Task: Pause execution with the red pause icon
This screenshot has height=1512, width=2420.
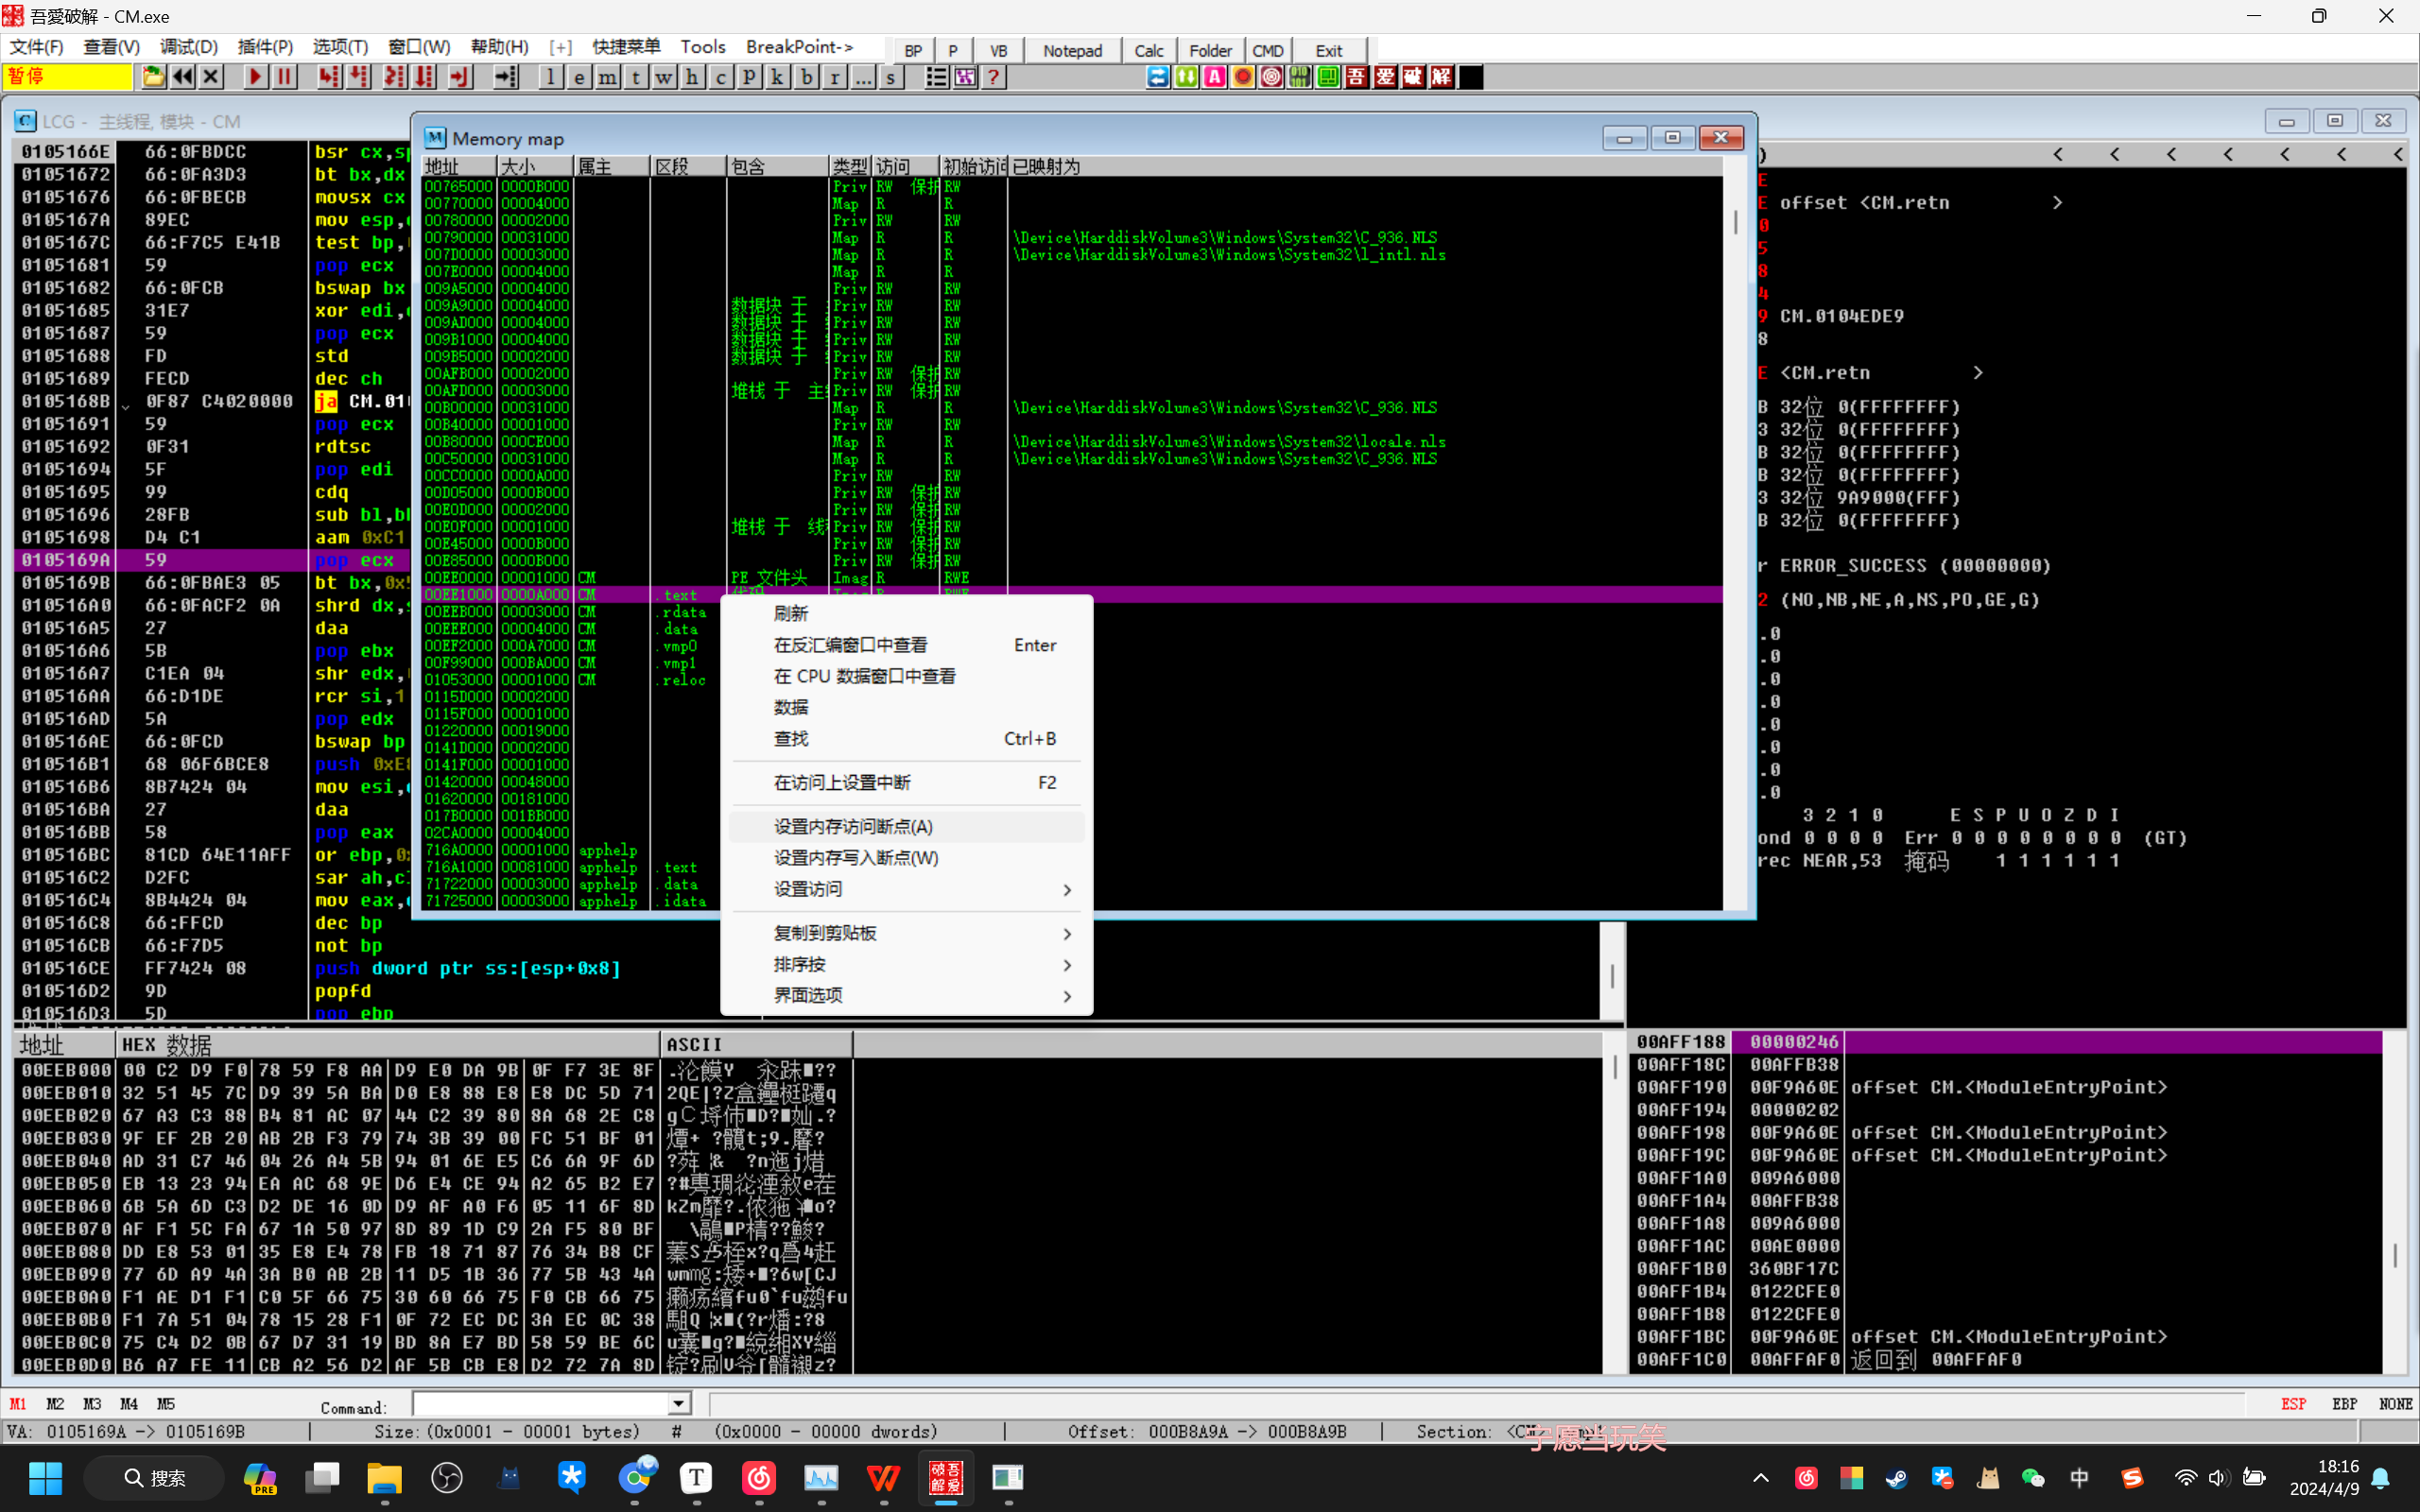Action: click(x=285, y=77)
